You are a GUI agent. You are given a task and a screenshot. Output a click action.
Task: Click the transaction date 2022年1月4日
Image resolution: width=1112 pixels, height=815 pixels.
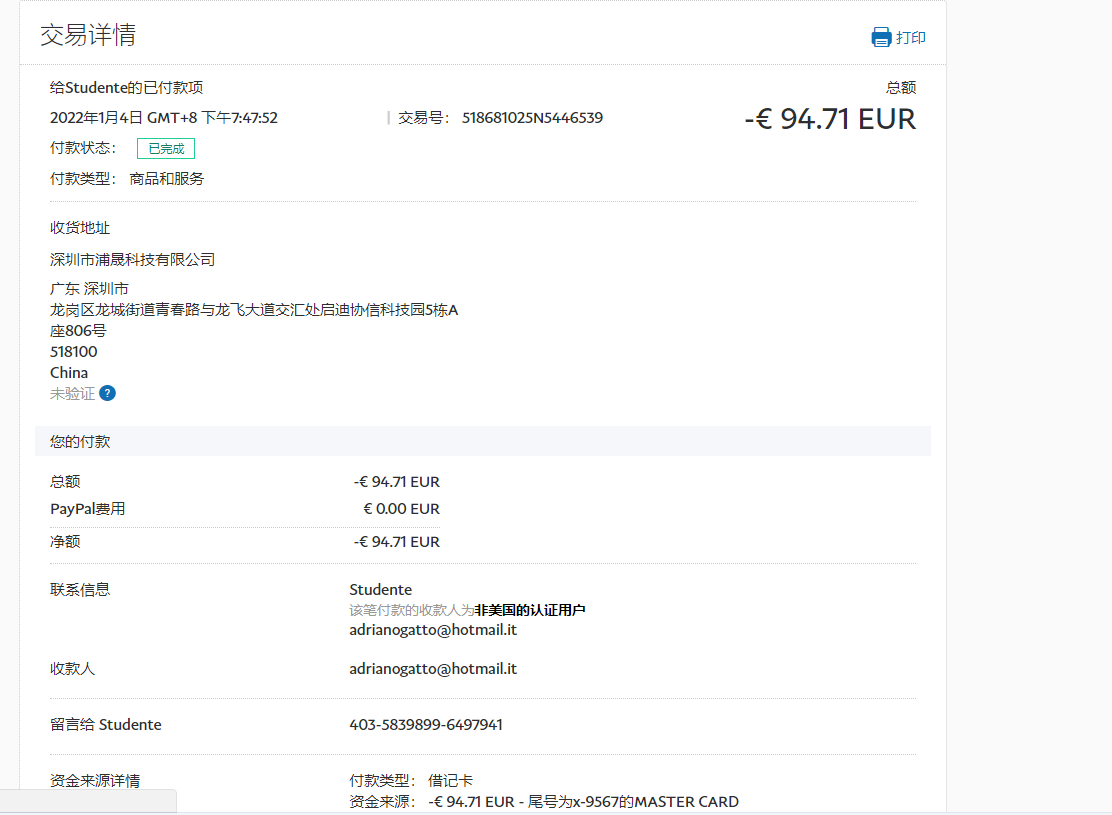point(97,118)
